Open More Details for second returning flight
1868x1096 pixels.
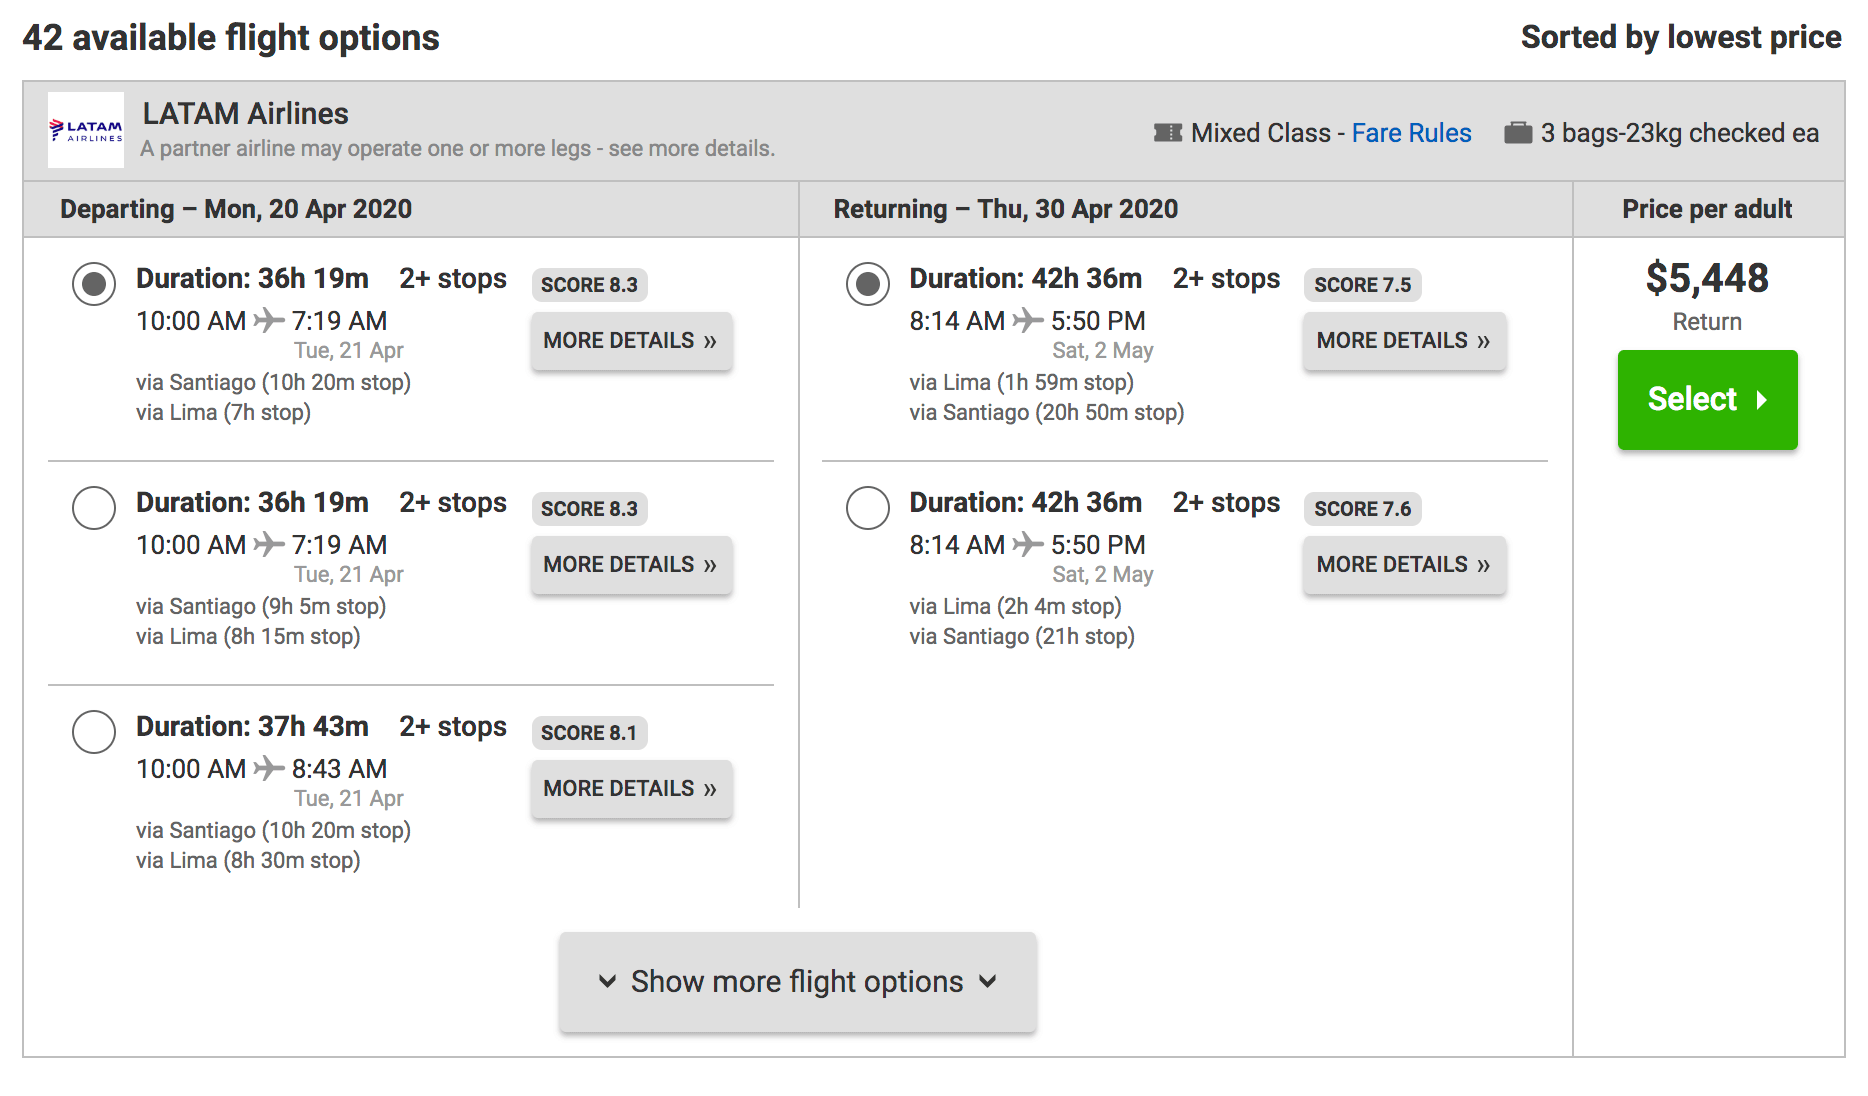click(1403, 565)
